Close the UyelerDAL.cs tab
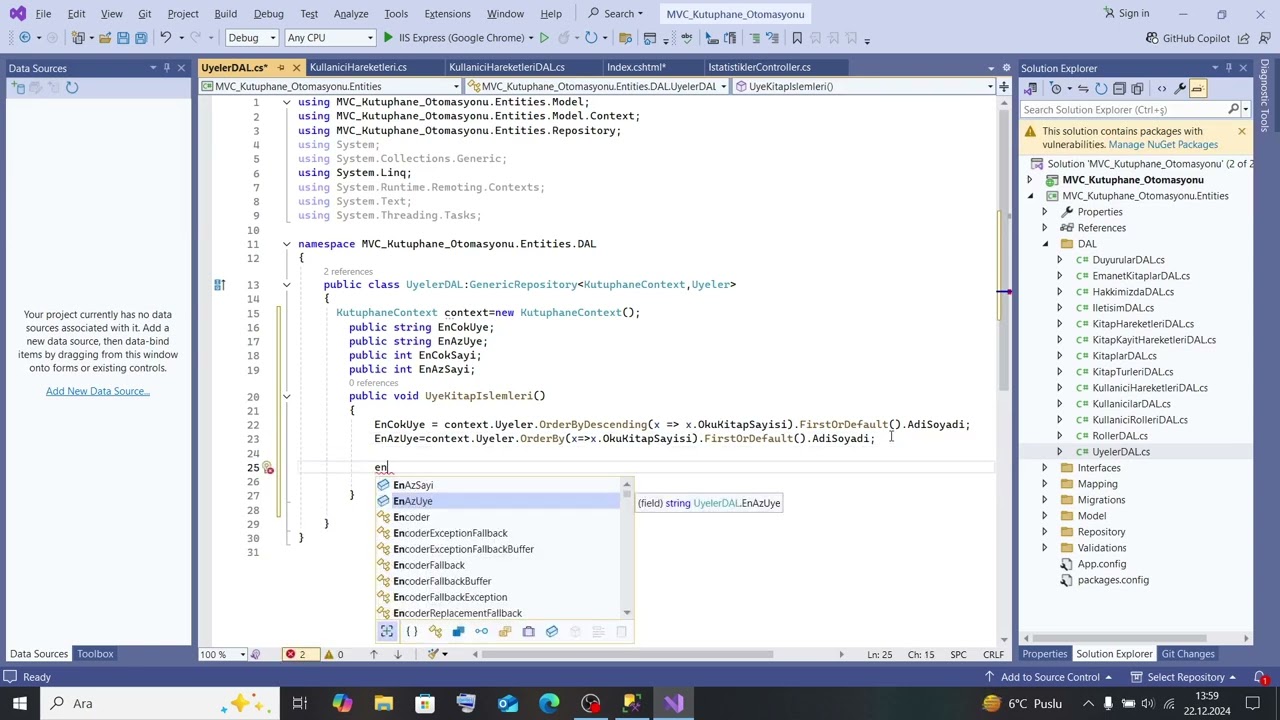Viewport: 1280px width, 720px height. coord(297,67)
